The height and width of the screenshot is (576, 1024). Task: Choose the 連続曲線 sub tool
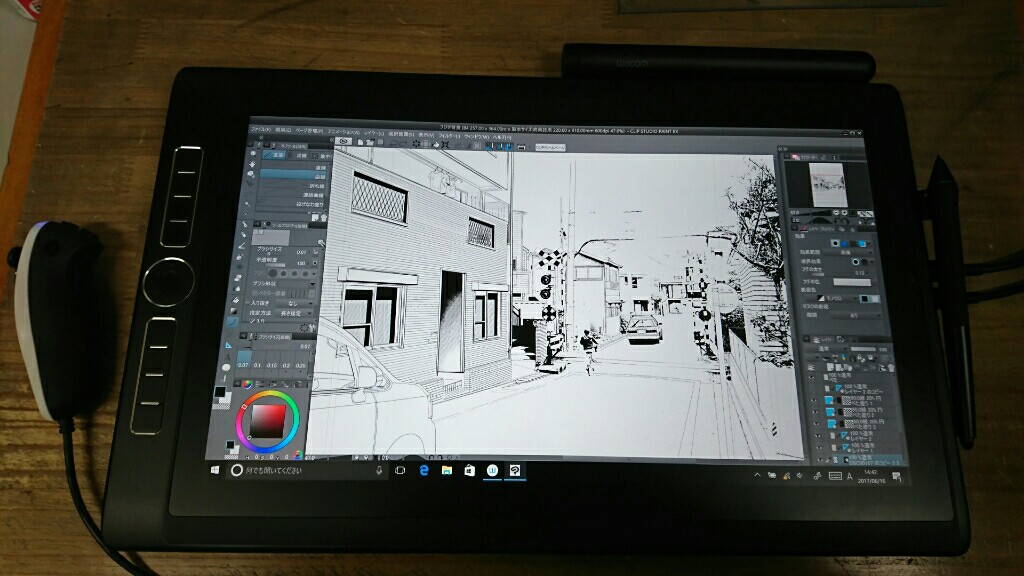292,195
